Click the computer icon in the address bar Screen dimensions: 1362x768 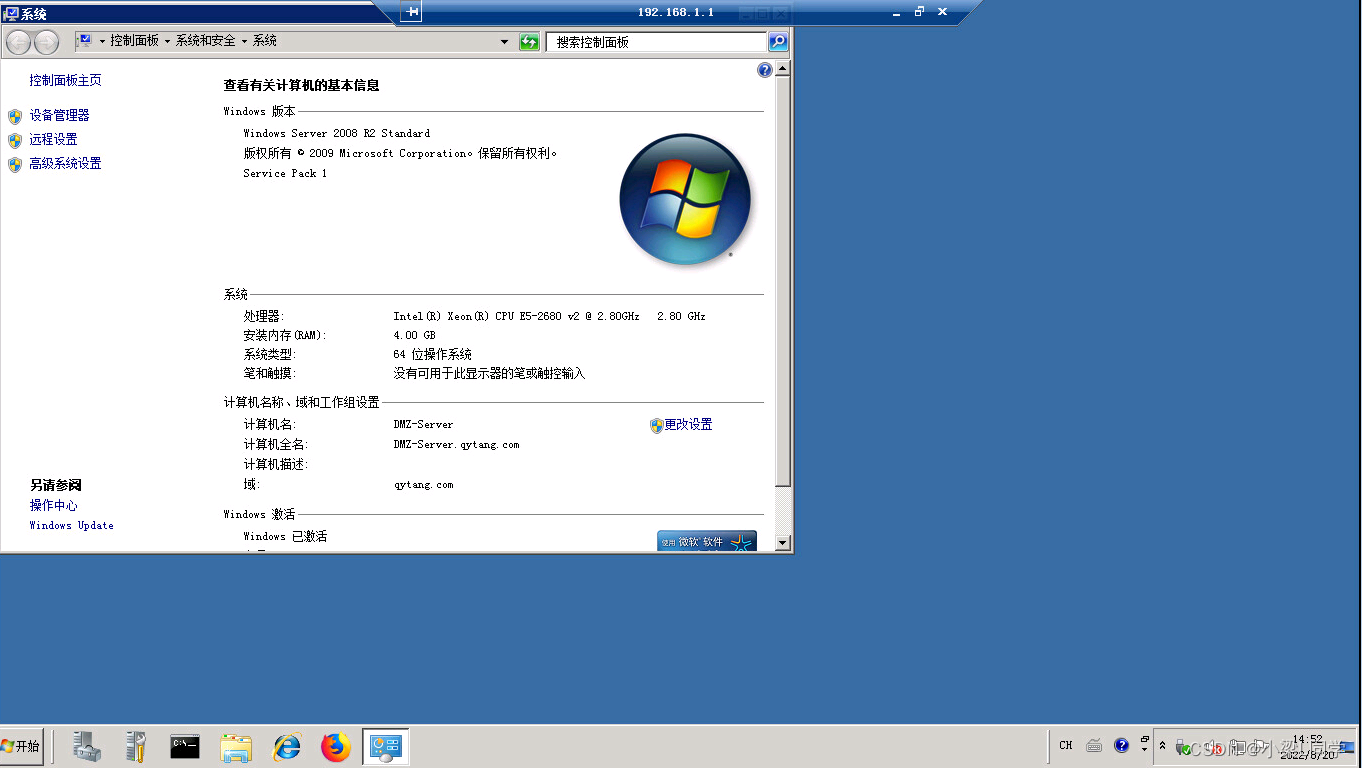pos(85,41)
